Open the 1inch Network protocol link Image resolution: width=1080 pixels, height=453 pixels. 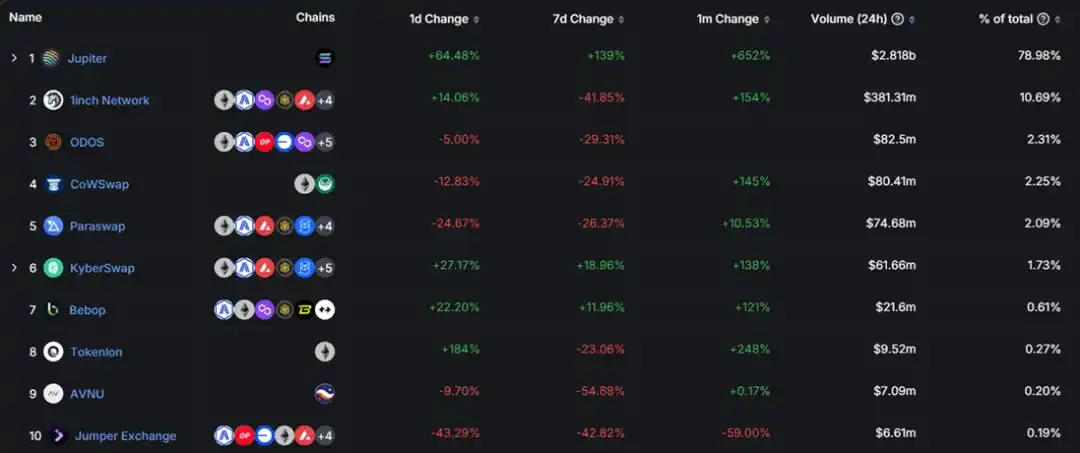(110, 100)
